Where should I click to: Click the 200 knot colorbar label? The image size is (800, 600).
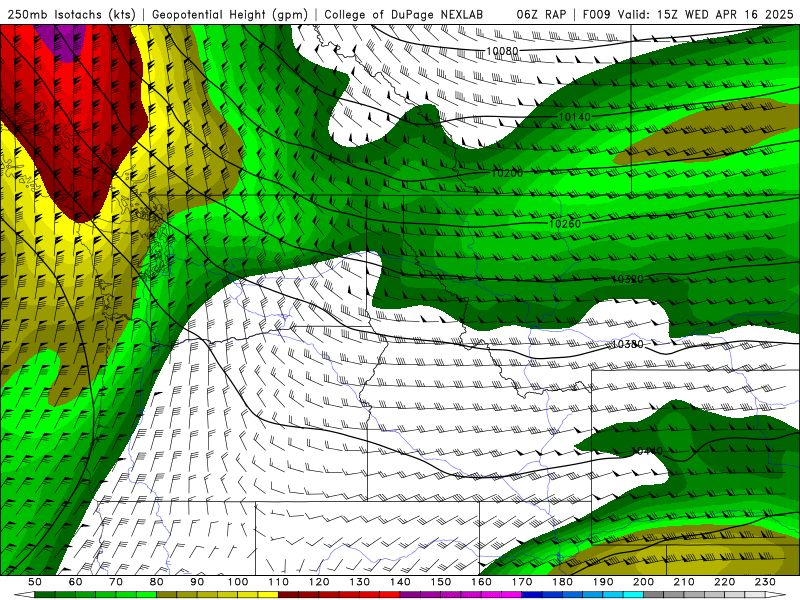coord(643,582)
